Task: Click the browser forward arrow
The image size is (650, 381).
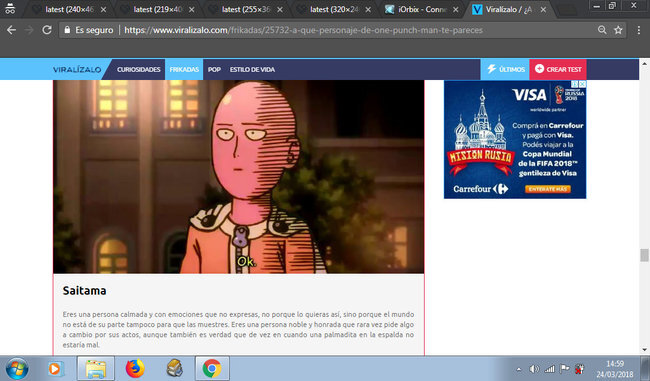Action: pos(29,30)
